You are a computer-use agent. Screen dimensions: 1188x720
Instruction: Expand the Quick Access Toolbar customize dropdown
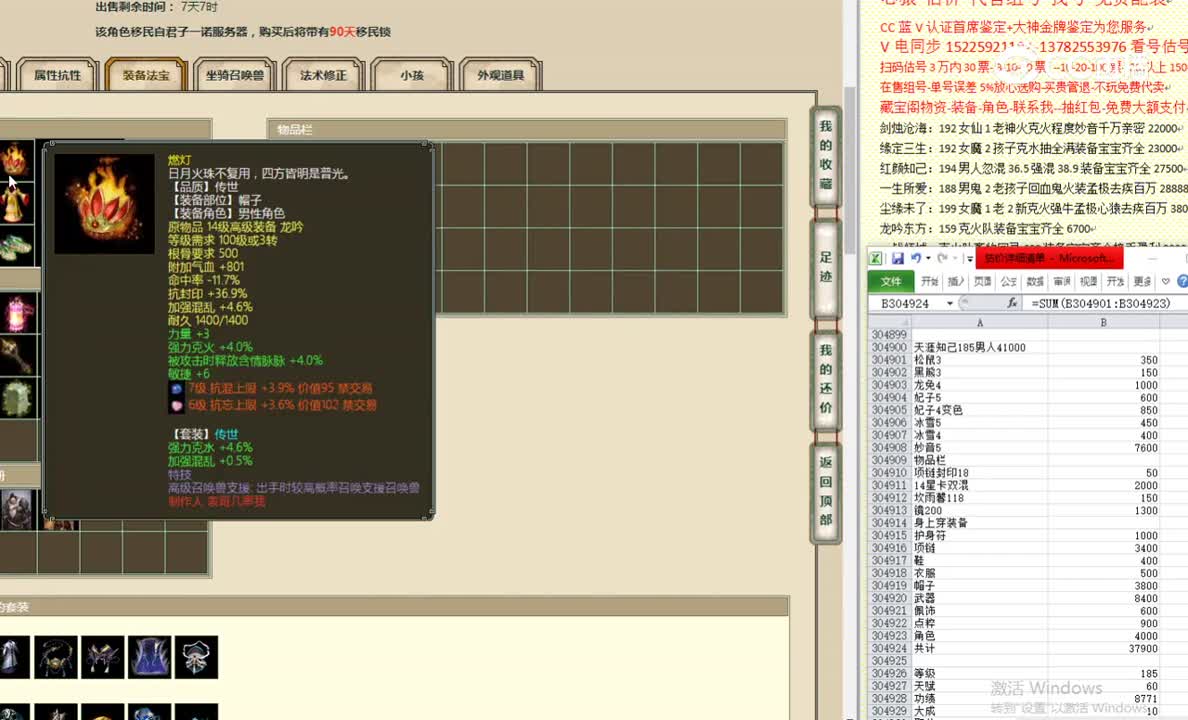[970, 258]
